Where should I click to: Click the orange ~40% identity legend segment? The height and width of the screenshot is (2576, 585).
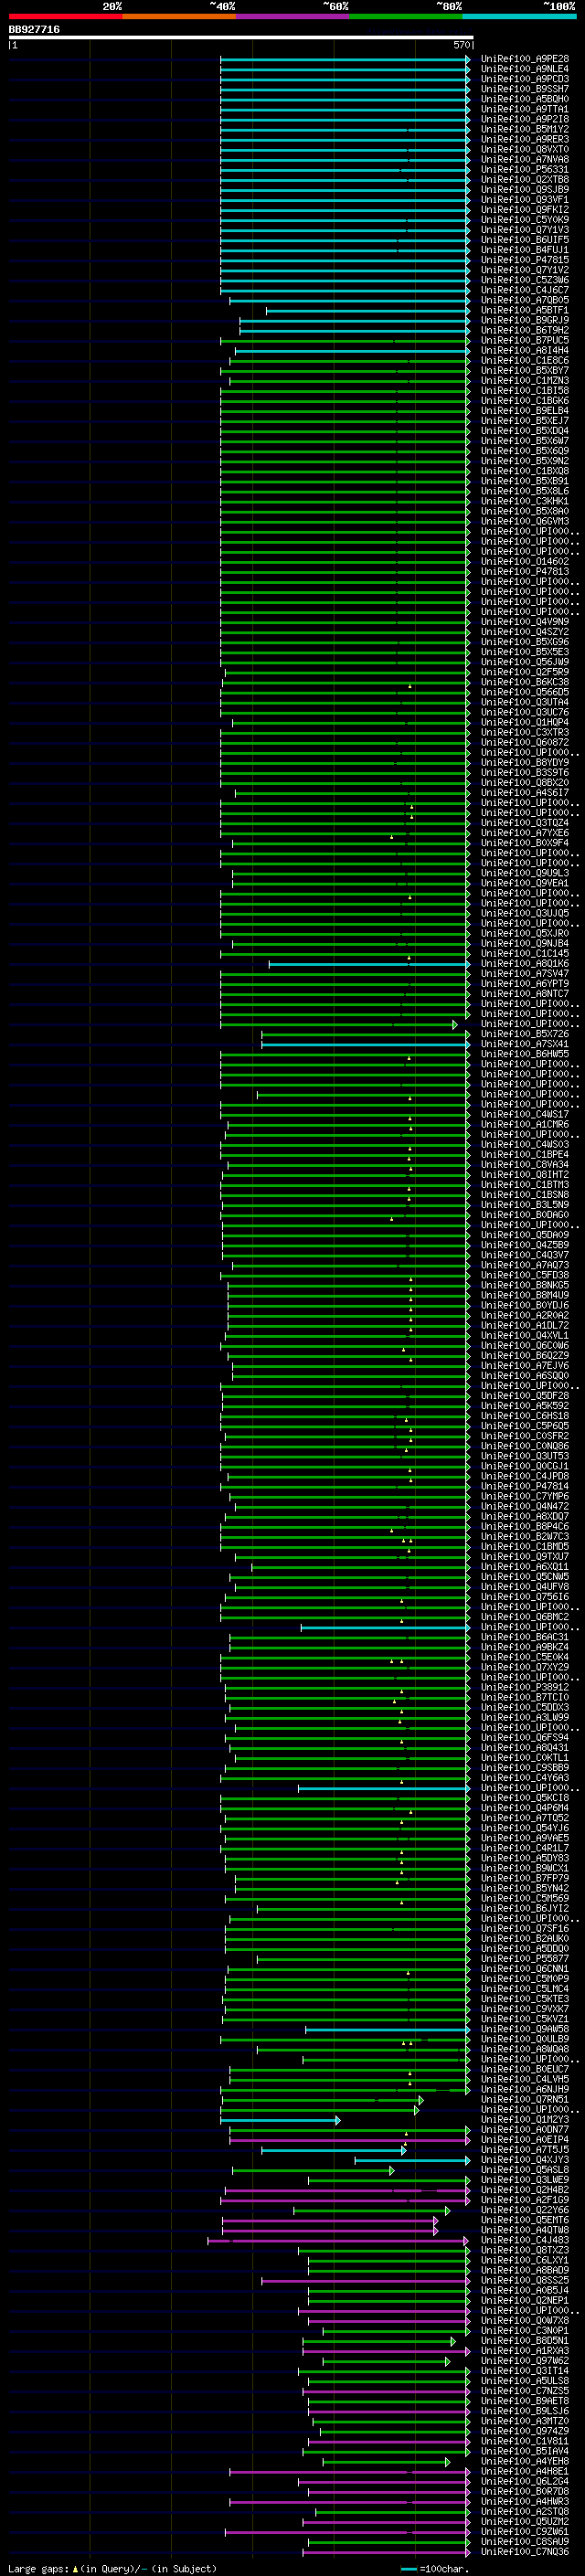click(179, 16)
